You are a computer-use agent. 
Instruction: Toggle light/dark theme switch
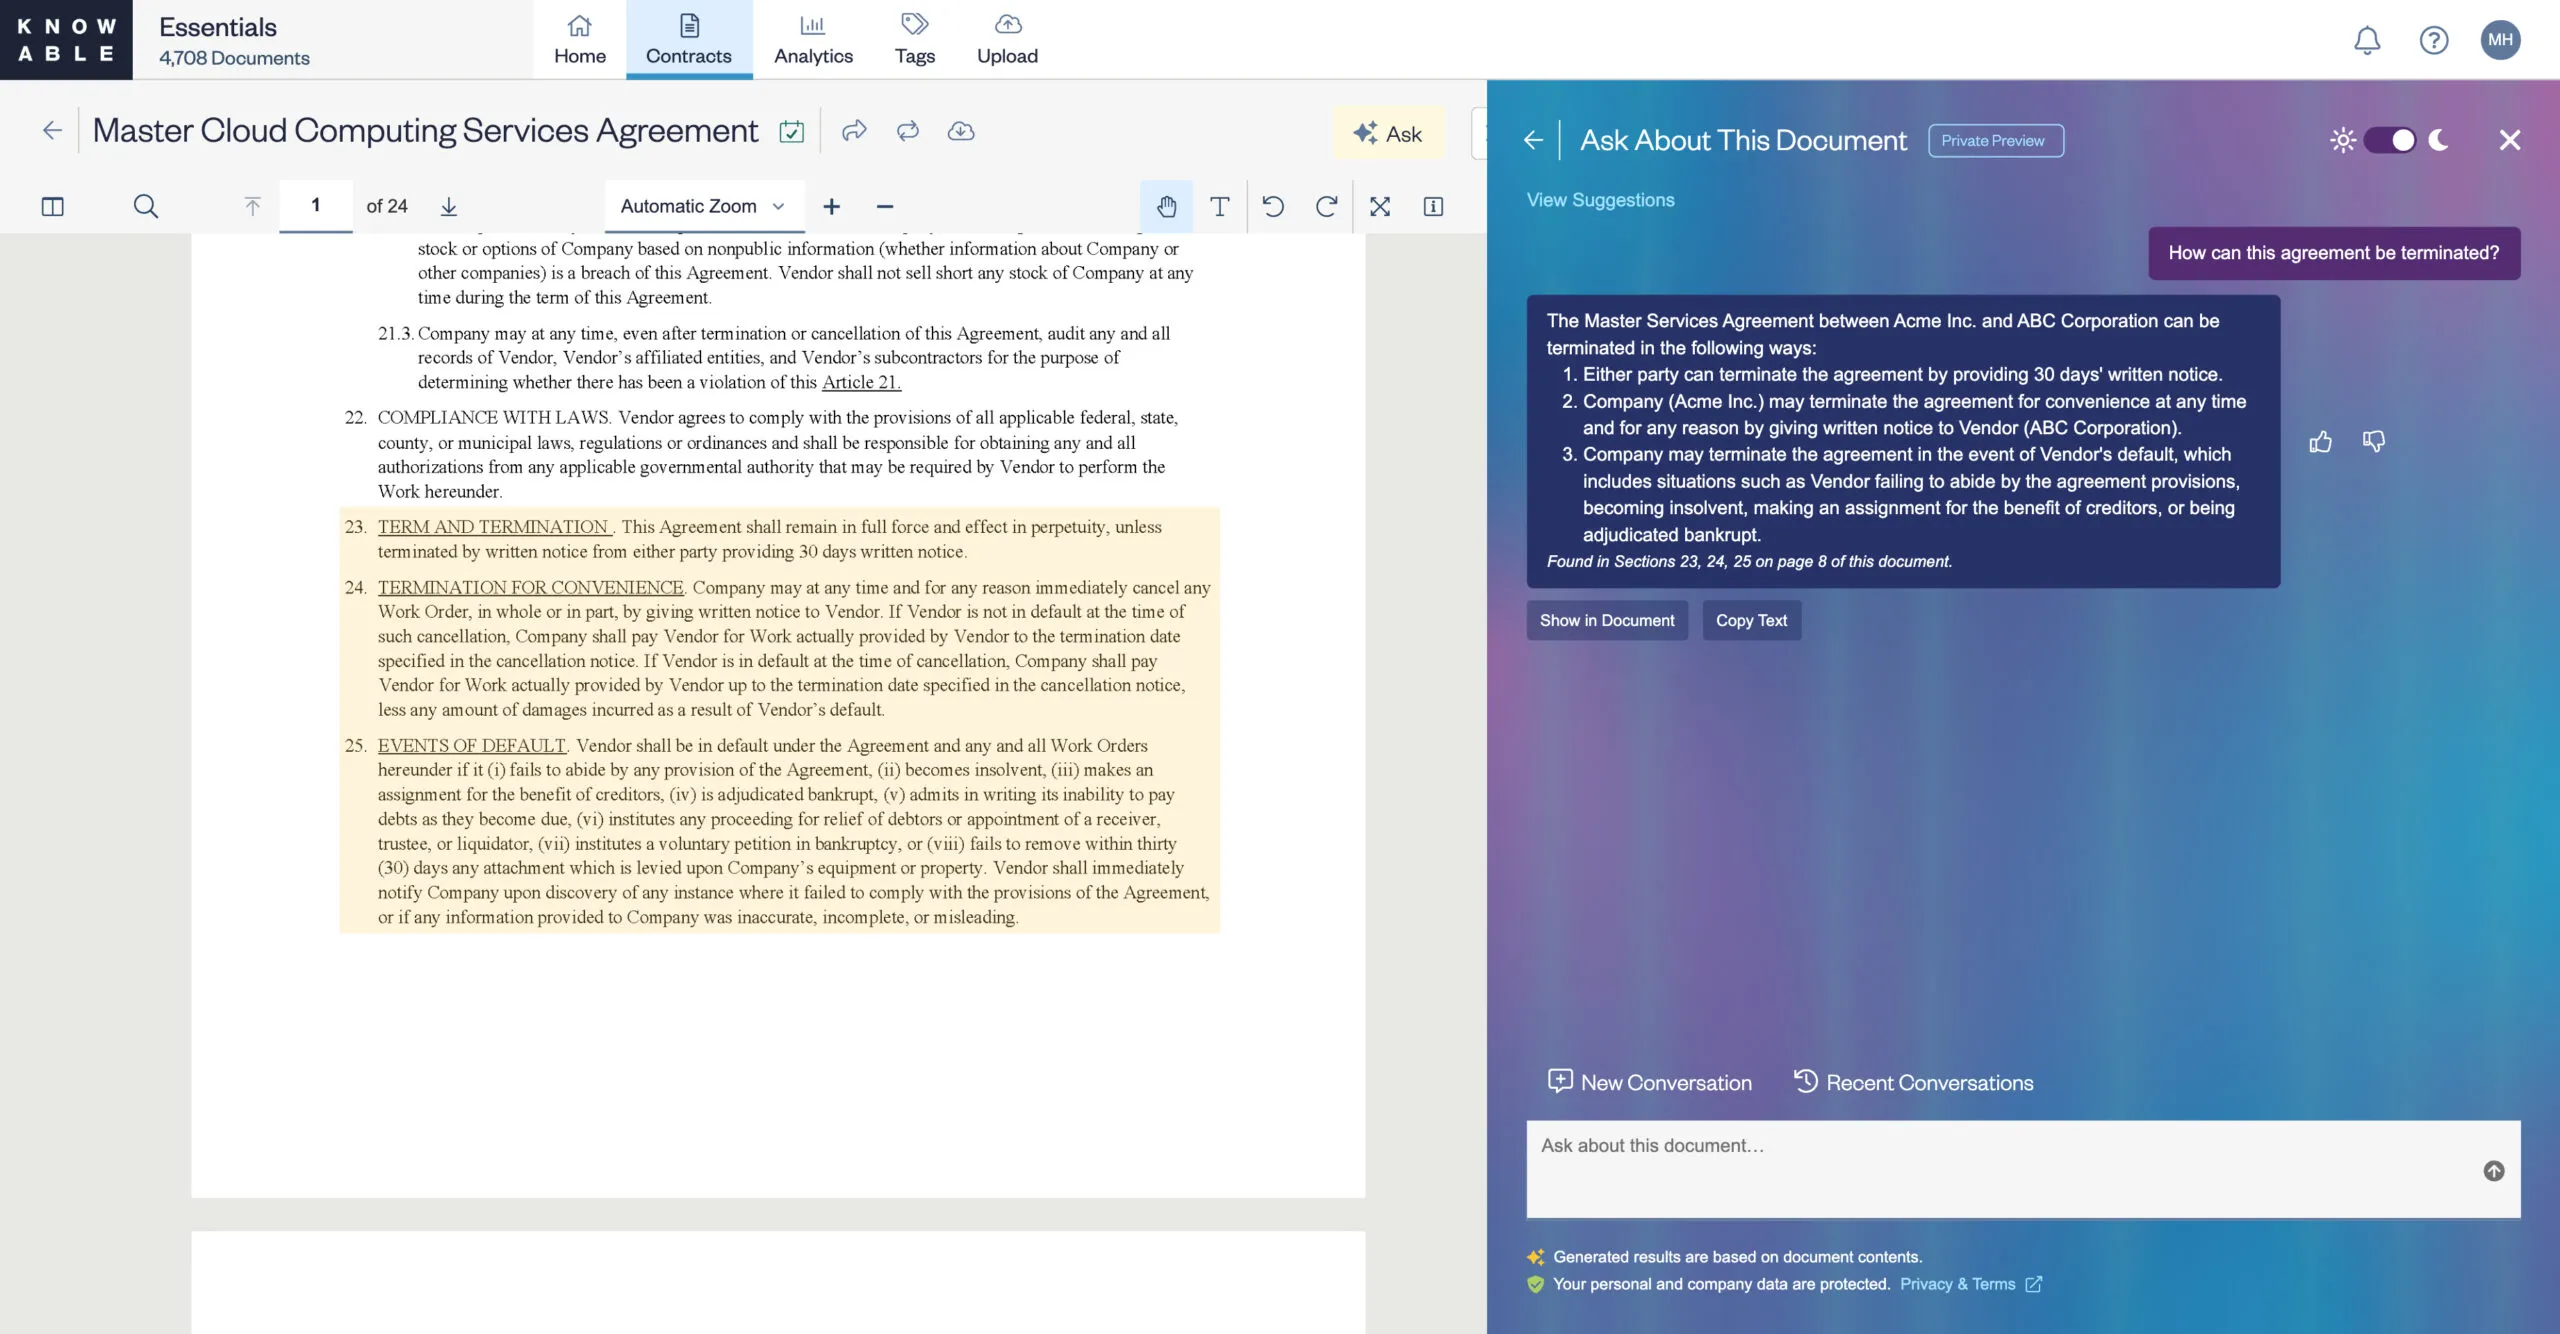pos(2390,140)
